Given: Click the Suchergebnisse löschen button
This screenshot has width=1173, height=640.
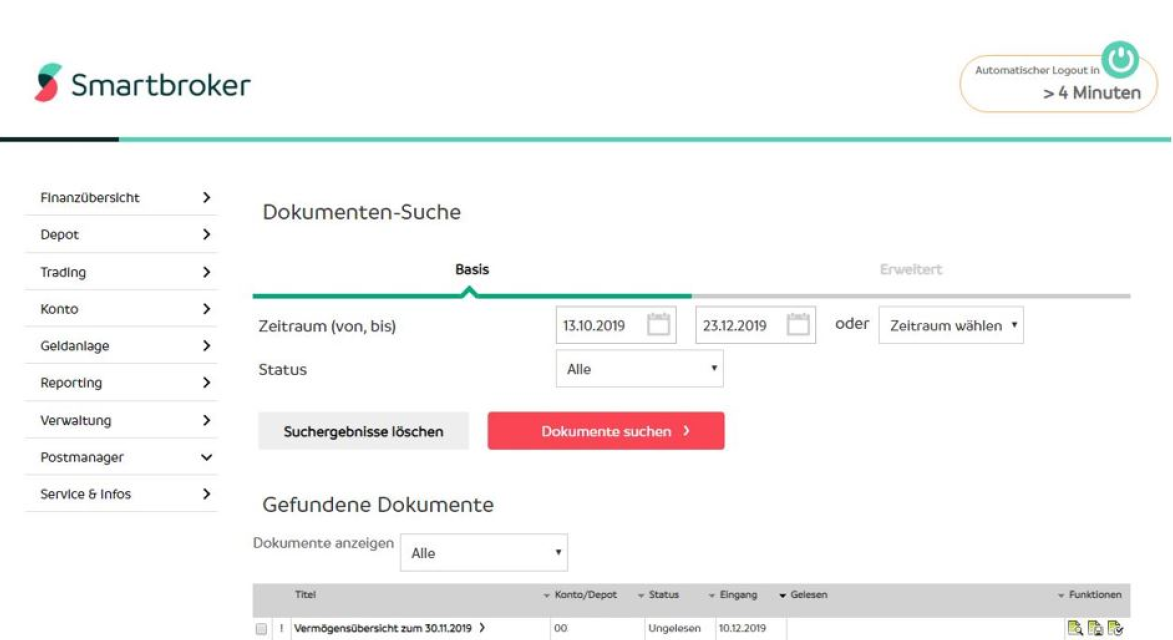Looking at the screenshot, I should 364,431.
